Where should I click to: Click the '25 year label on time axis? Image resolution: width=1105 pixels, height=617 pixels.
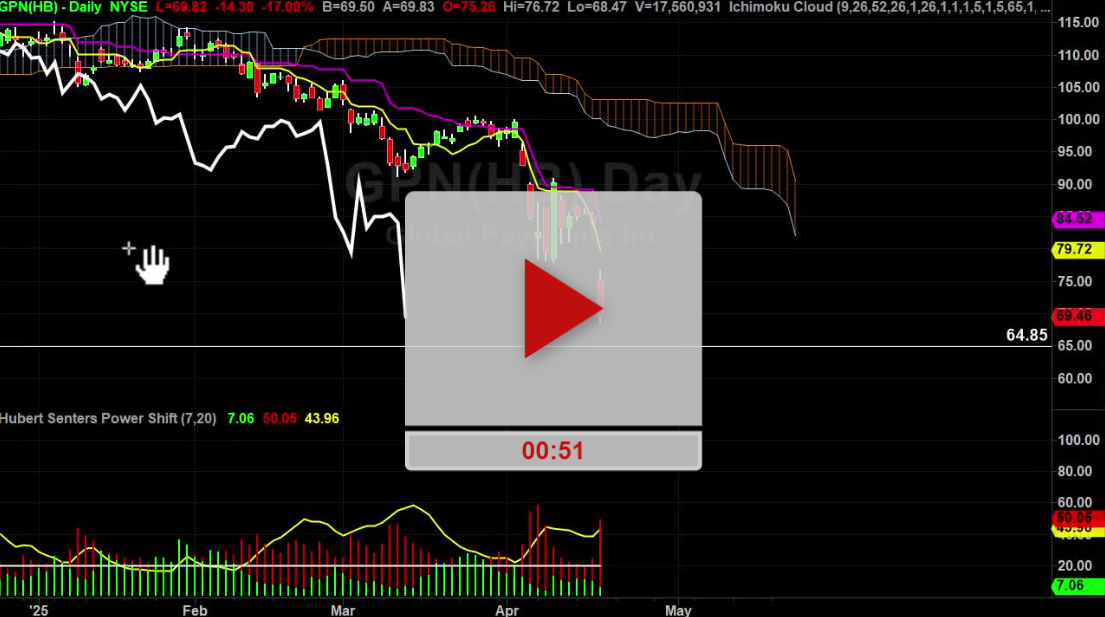click(x=39, y=610)
